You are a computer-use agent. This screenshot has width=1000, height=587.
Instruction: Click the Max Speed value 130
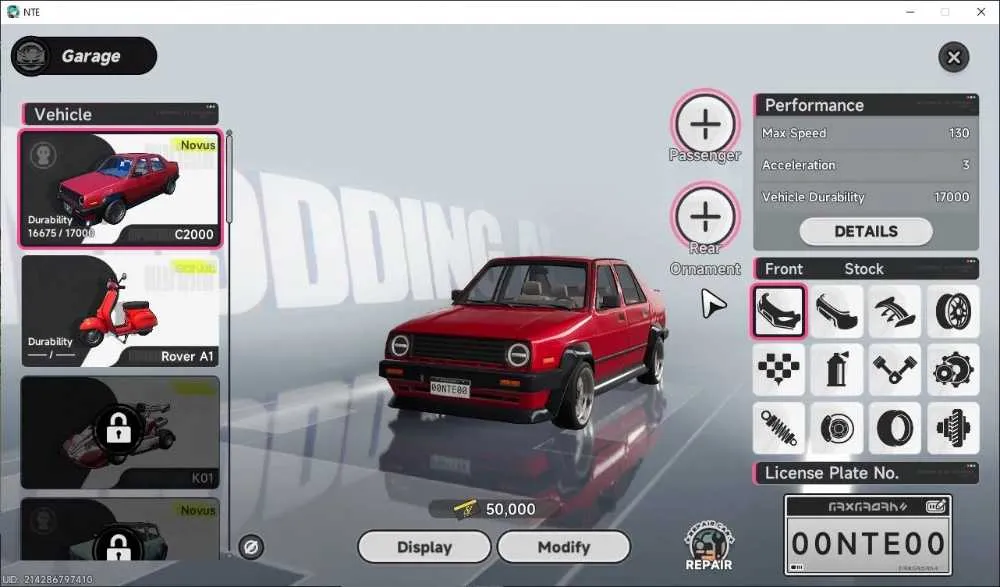pos(959,133)
